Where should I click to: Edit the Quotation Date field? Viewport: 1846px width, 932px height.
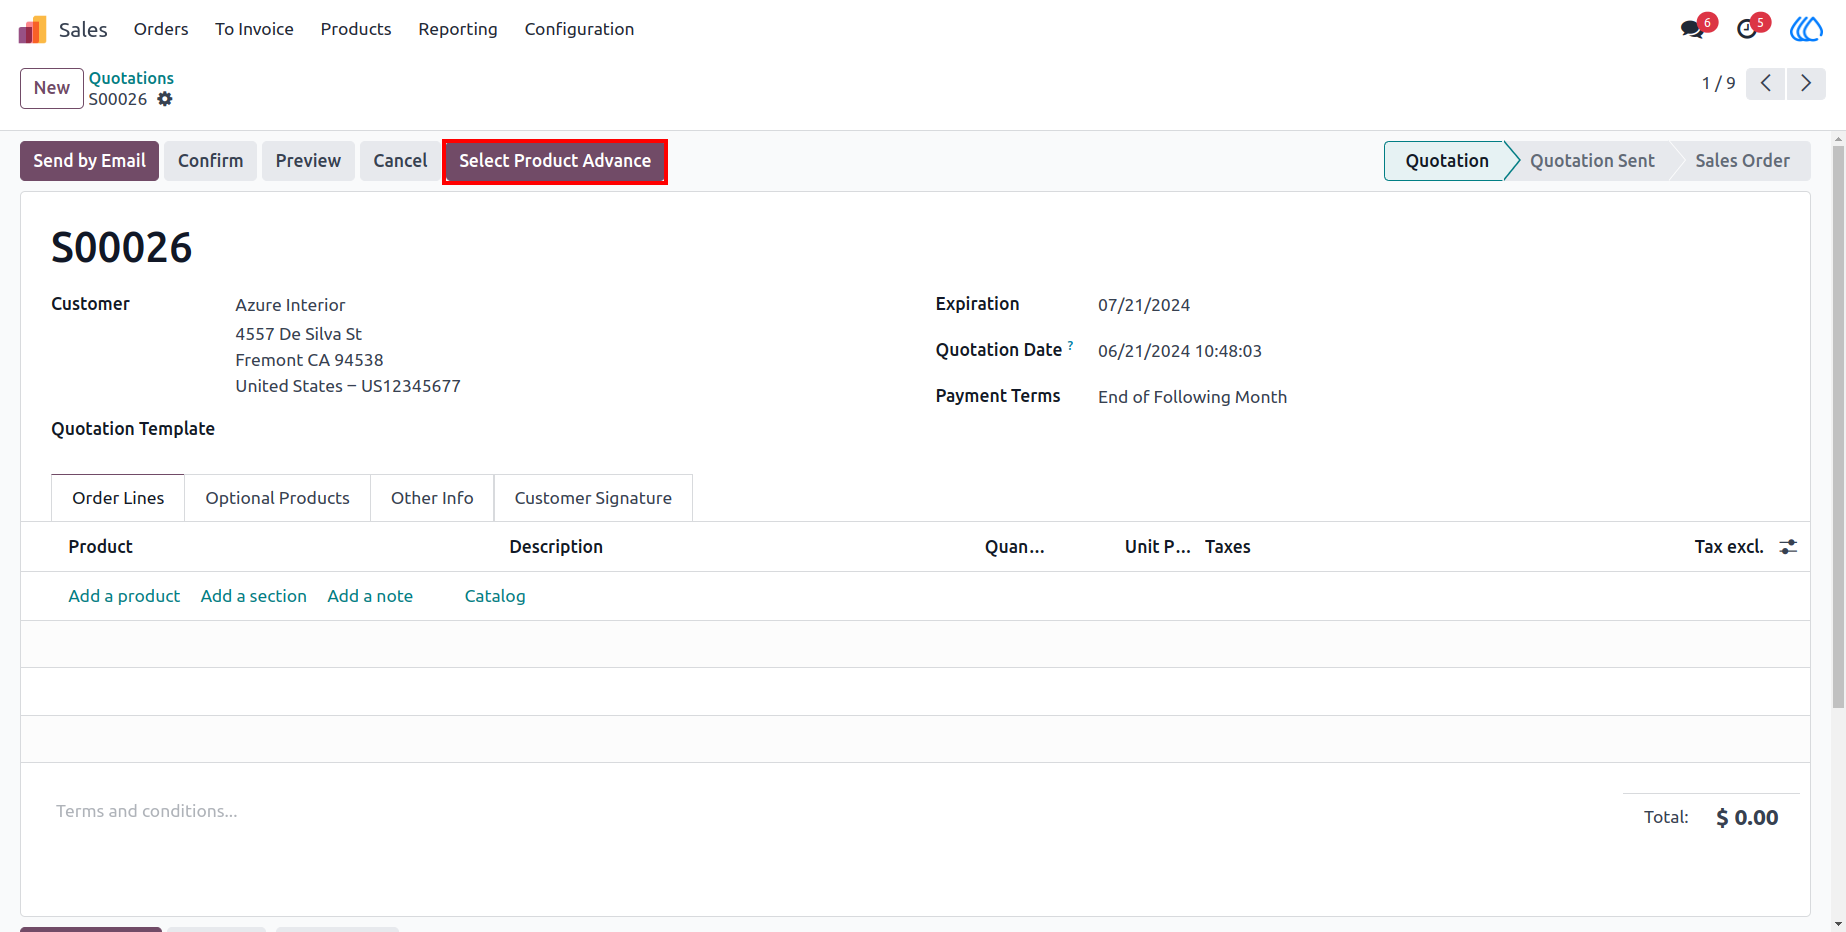1180,351
